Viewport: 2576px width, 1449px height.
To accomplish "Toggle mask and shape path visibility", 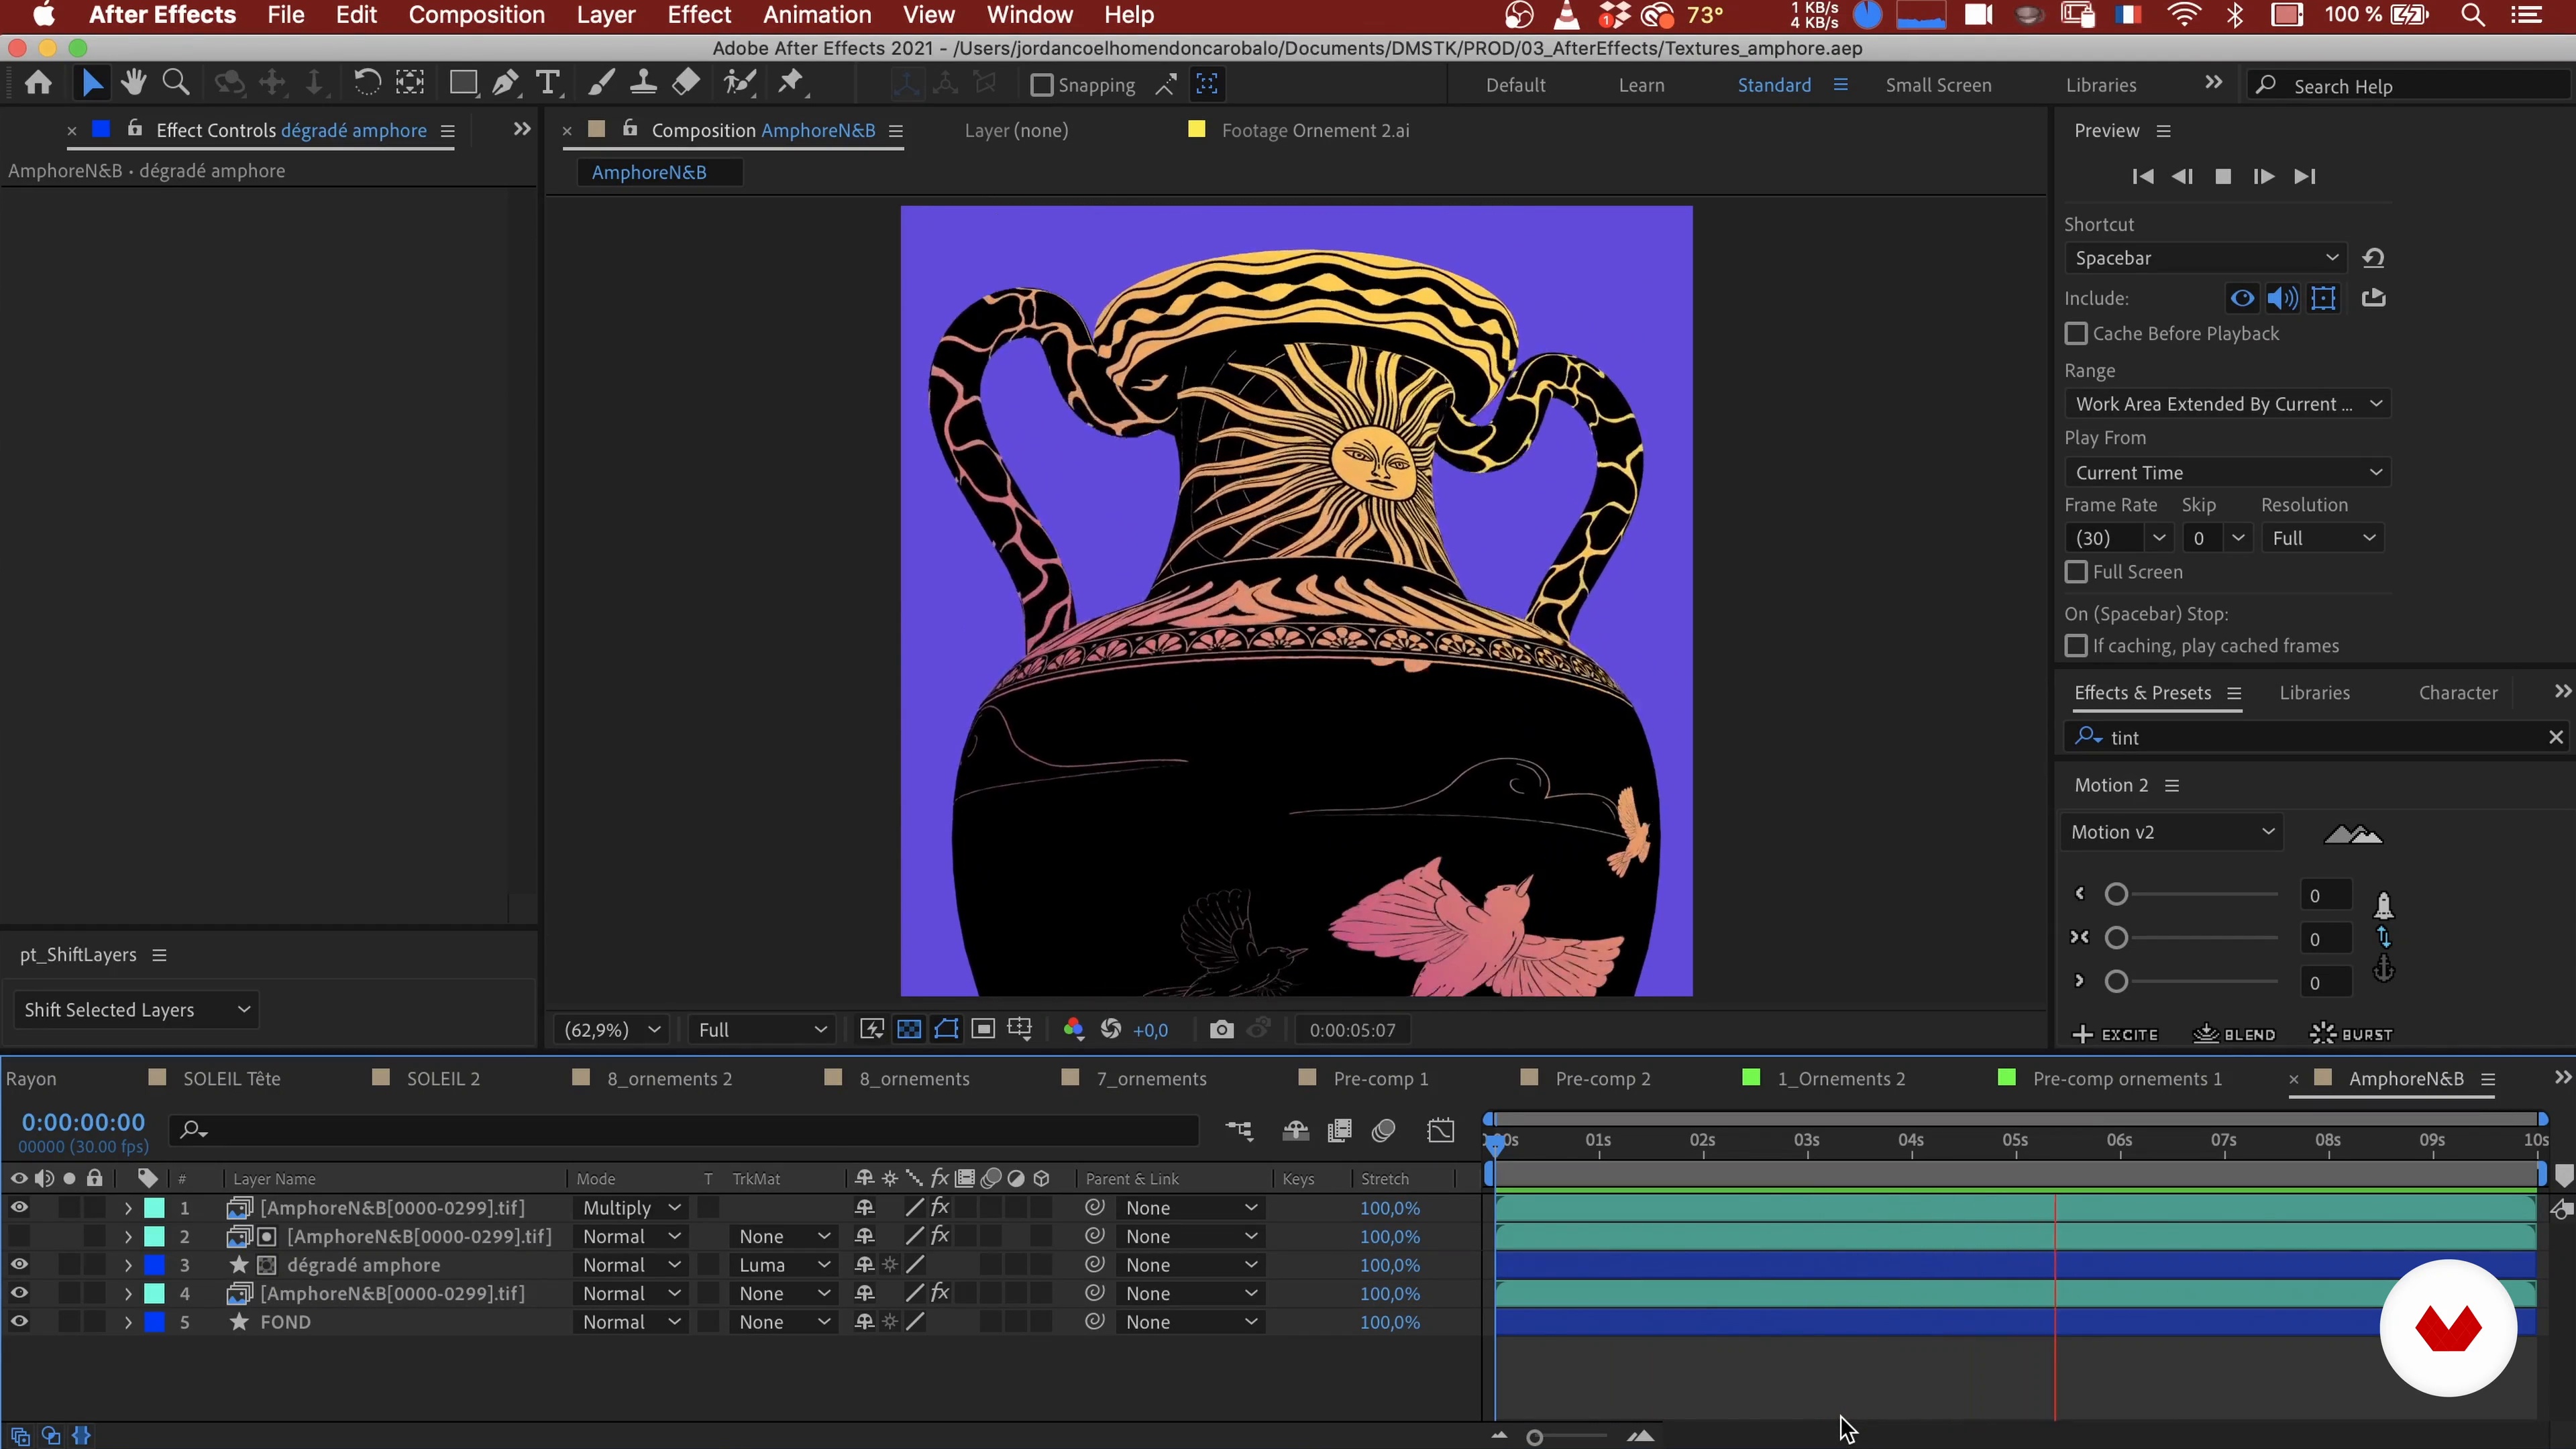I will click(x=946, y=1030).
